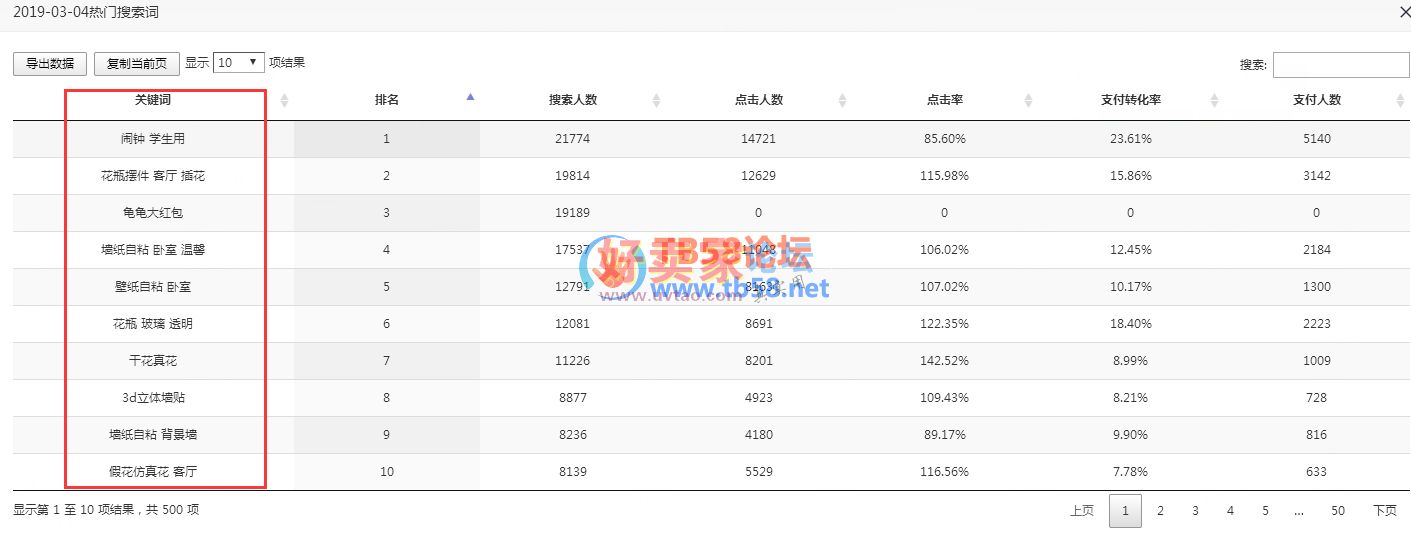Viewport: 1411px width, 536px height.
Task: Jump to page 5
Action: [x=1265, y=511]
